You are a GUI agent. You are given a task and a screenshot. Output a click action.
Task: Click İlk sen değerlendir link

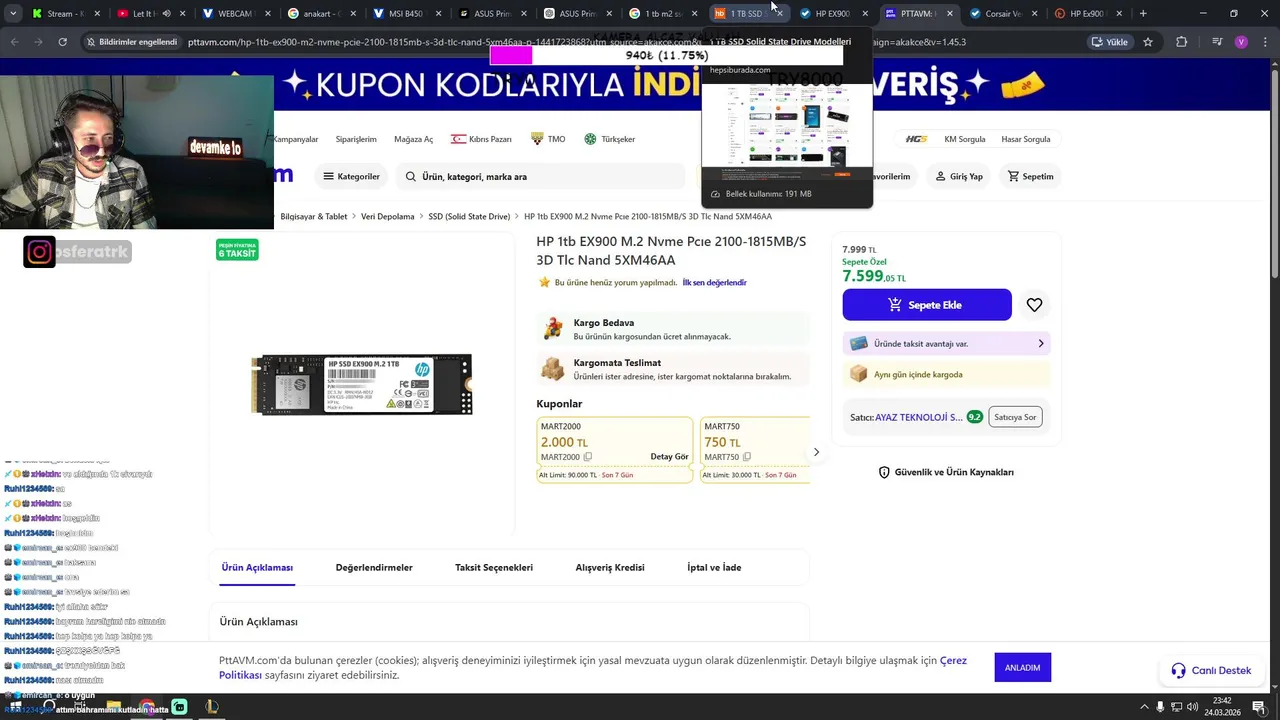coord(714,283)
